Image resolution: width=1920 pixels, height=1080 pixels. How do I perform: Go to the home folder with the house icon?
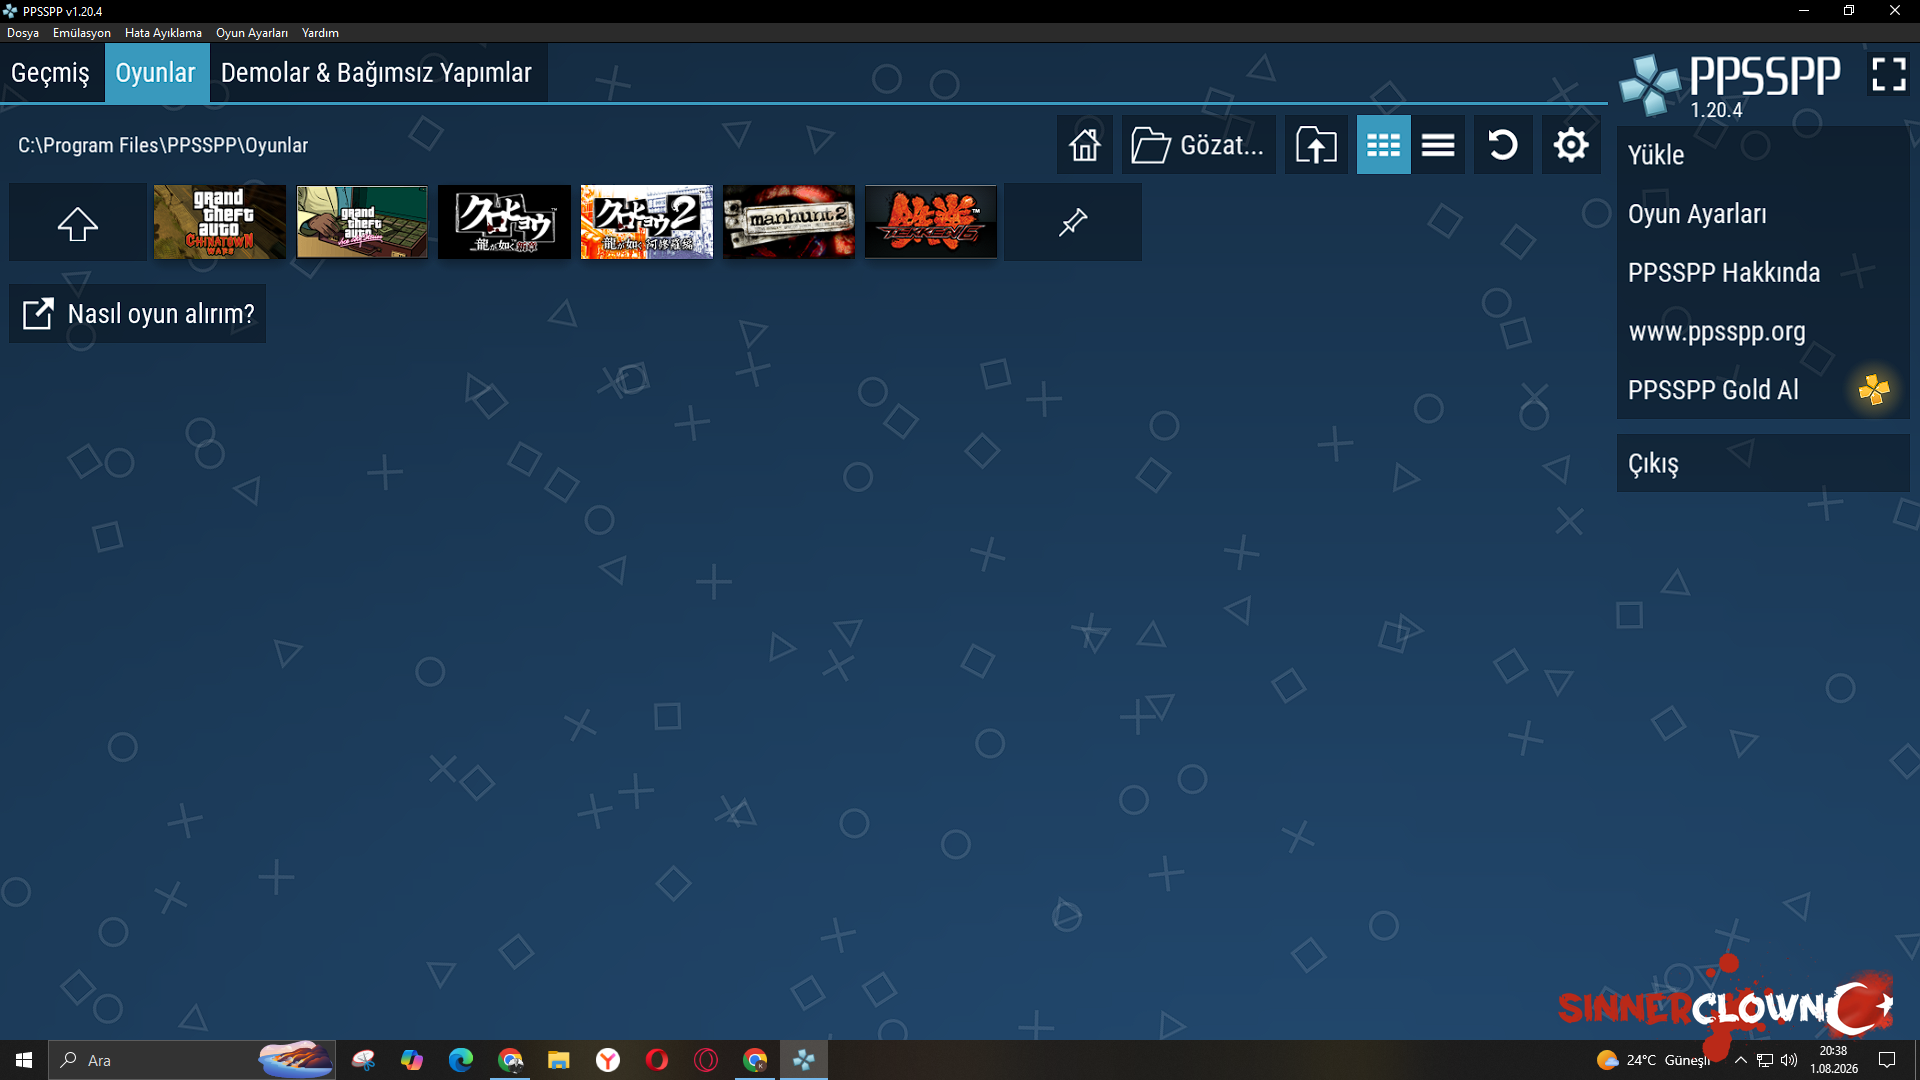pyautogui.click(x=1085, y=145)
